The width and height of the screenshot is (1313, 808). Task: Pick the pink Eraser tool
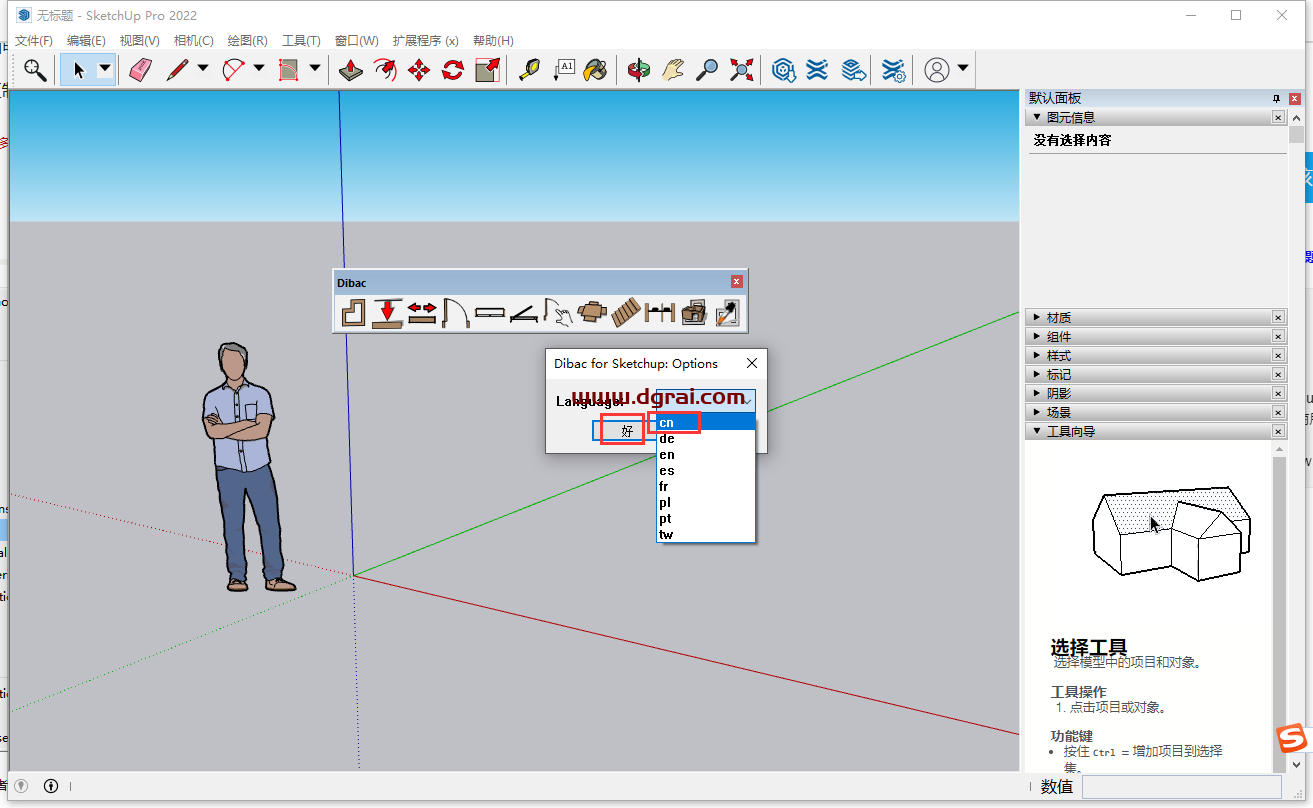coord(140,70)
